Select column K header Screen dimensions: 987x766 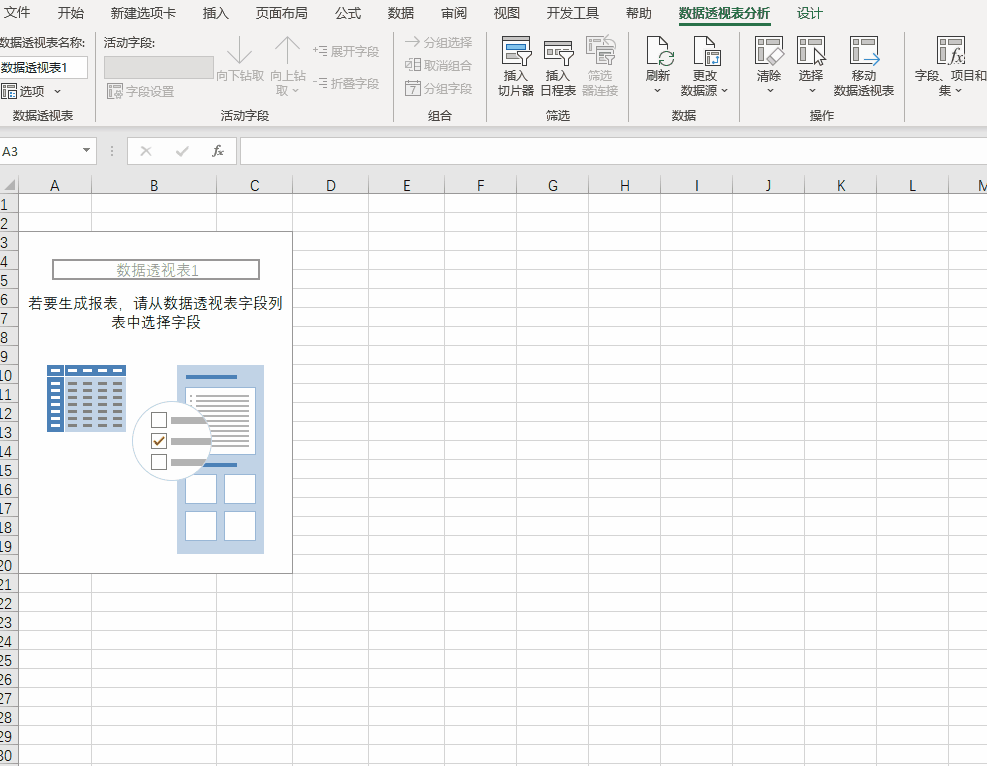click(841, 186)
